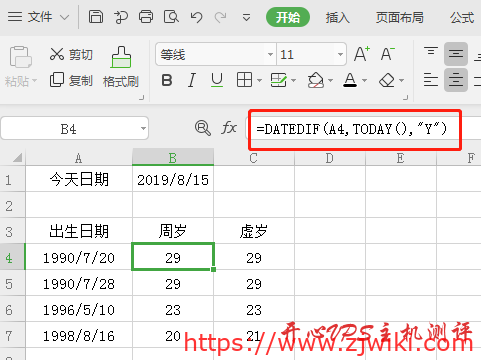This screenshot has height=360, width=481.
Task: Select cell A7 with 1998/8/16
Action: (x=79, y=336)
